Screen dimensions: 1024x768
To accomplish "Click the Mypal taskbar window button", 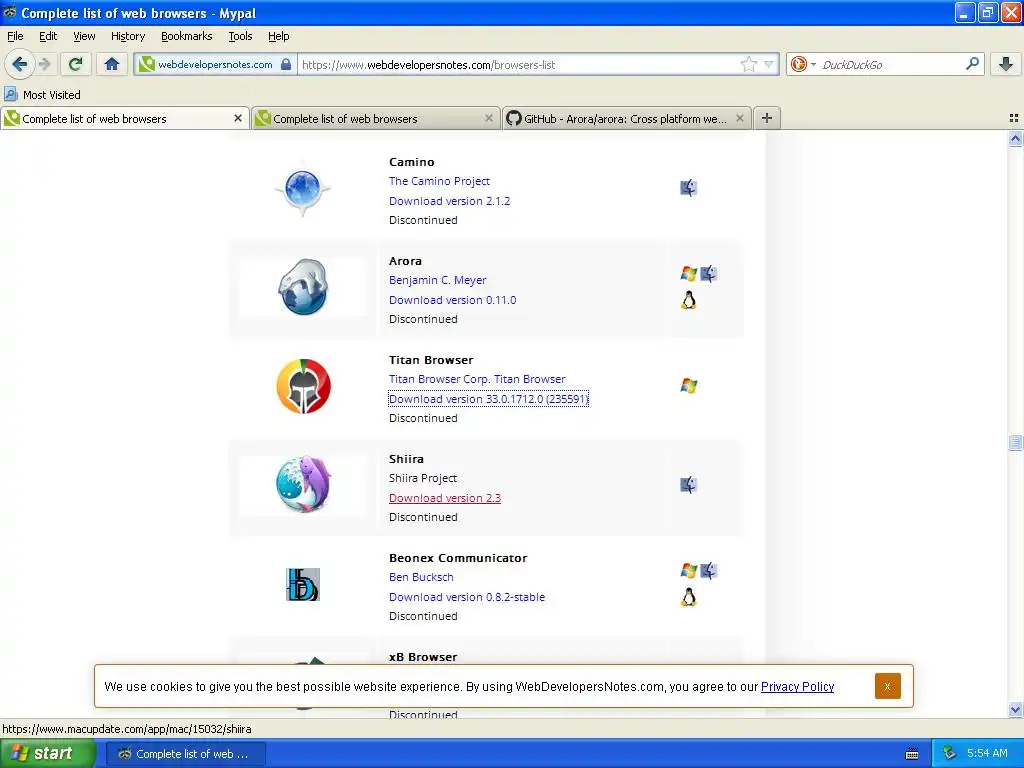I will (185, 754).
